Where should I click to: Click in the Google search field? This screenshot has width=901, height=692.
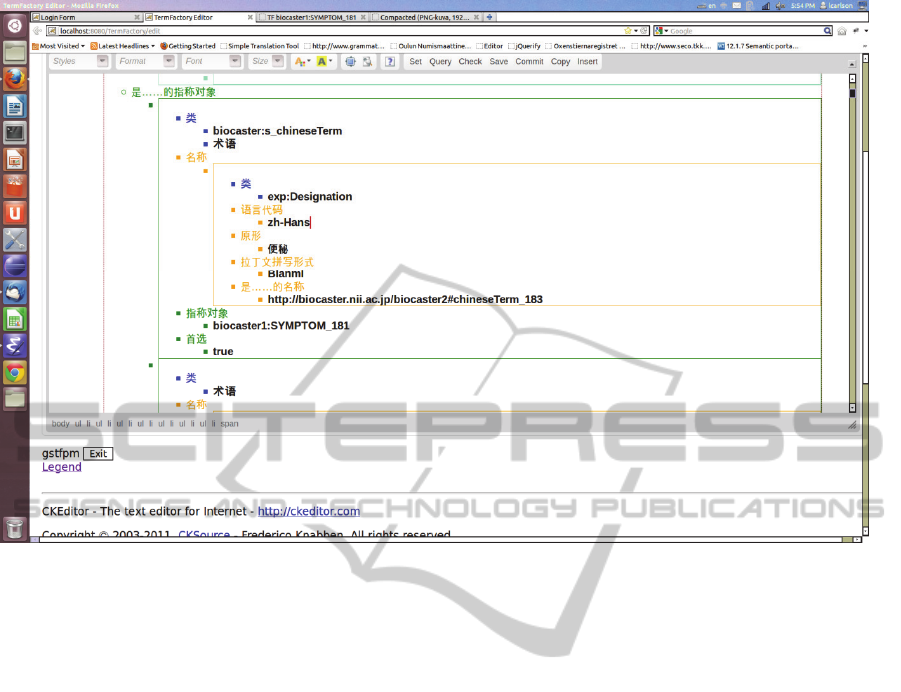[750, 31]
